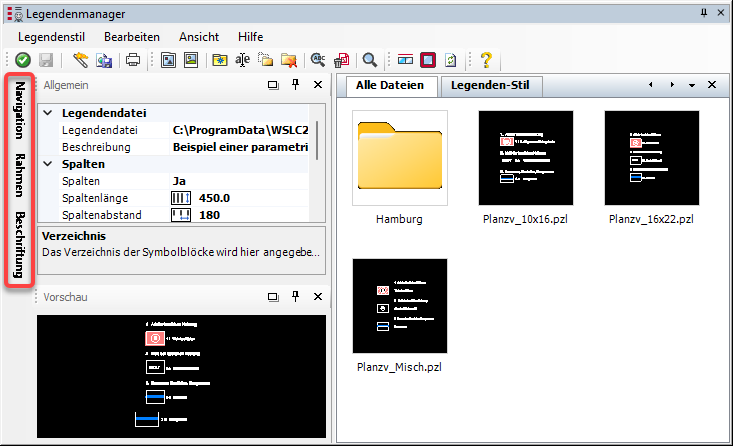733x446 pixels.
Task: Pin the Allgemein panel
Action: (295, 86)
